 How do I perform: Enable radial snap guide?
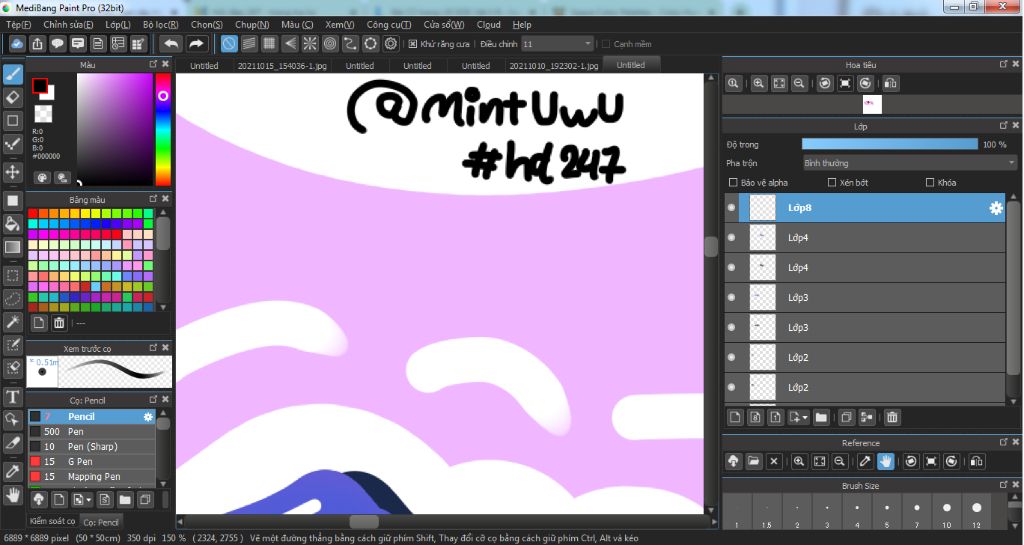310,44
